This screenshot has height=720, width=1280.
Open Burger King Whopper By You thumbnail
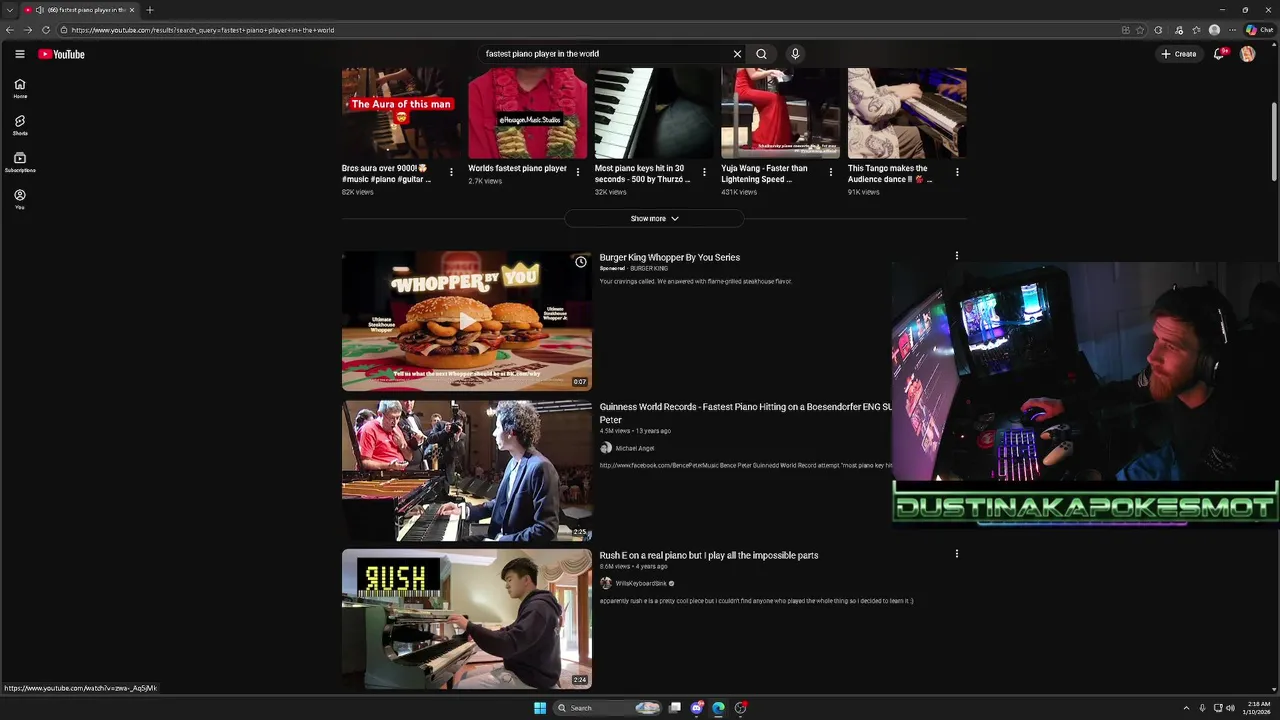tap(467, 320)
